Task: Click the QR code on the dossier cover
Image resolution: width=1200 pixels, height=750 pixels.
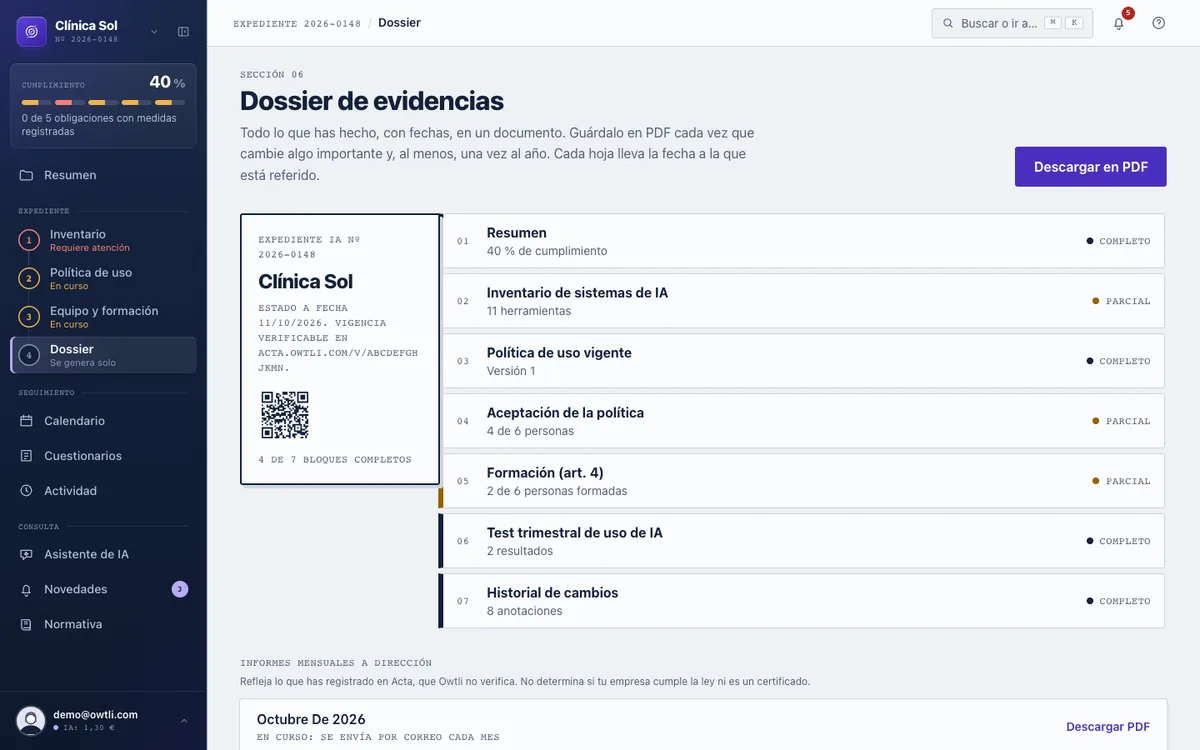Action: pyautogui.click(x=285, y=415)
